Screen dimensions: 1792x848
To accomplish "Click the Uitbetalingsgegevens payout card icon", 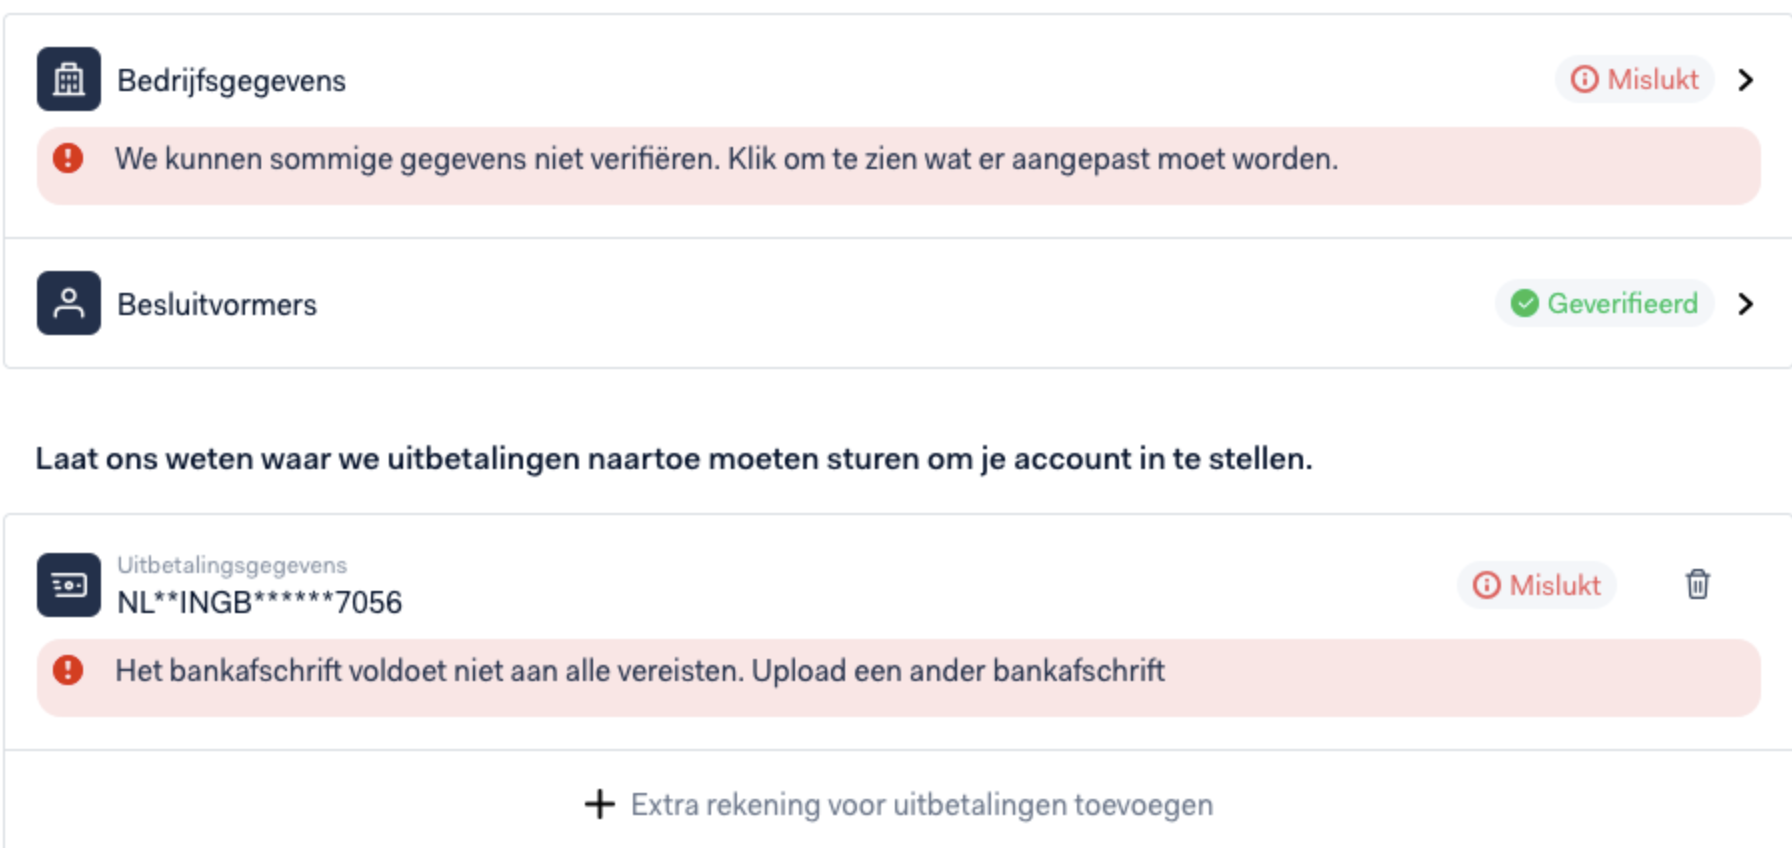I will pyautogui.click(x=69, y=585).
